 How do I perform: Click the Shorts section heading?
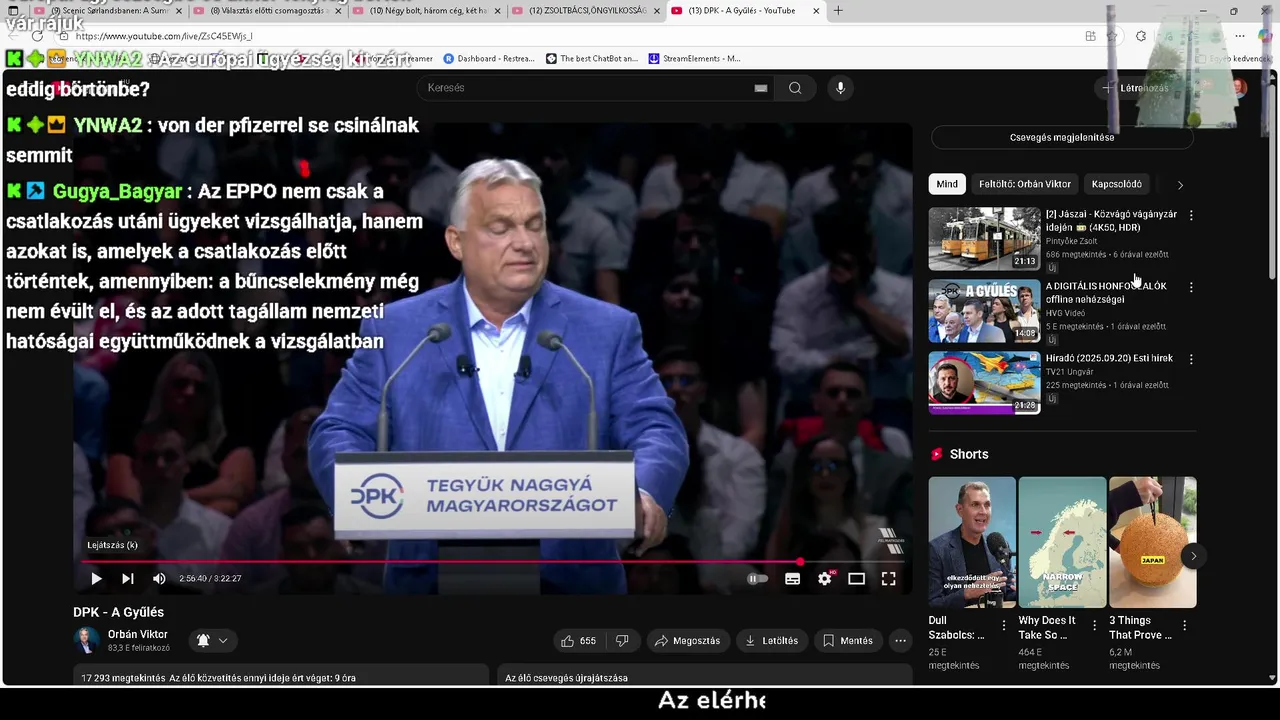968,454
